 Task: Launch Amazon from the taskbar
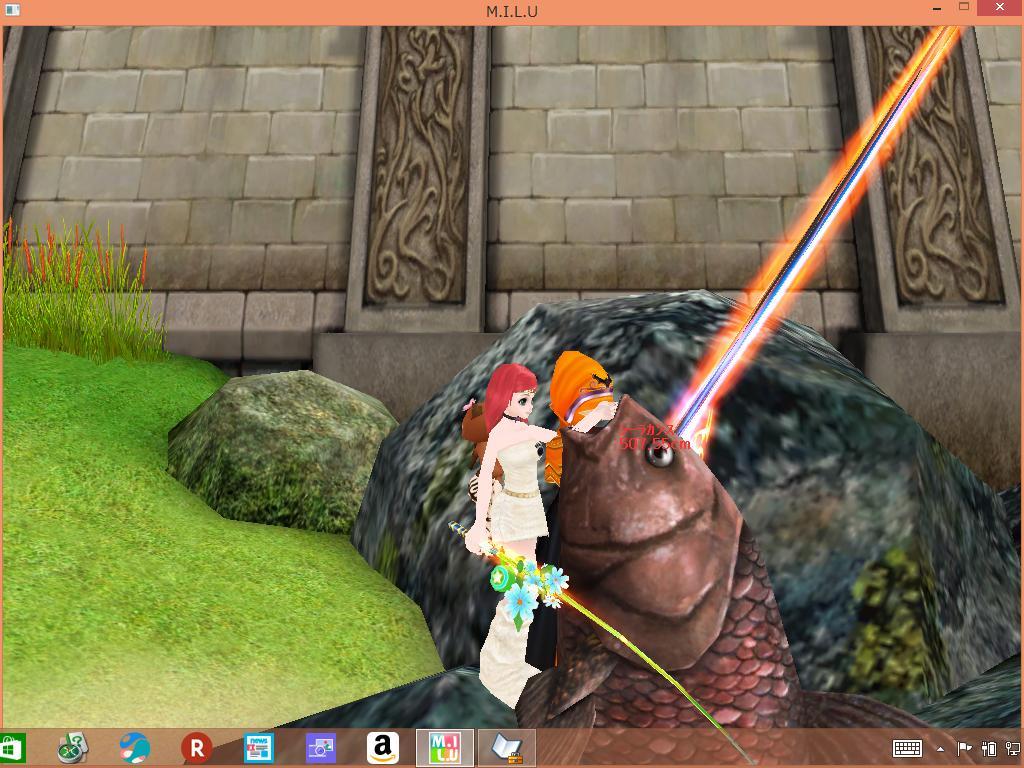pyautogui.click(x=383, y=747)
